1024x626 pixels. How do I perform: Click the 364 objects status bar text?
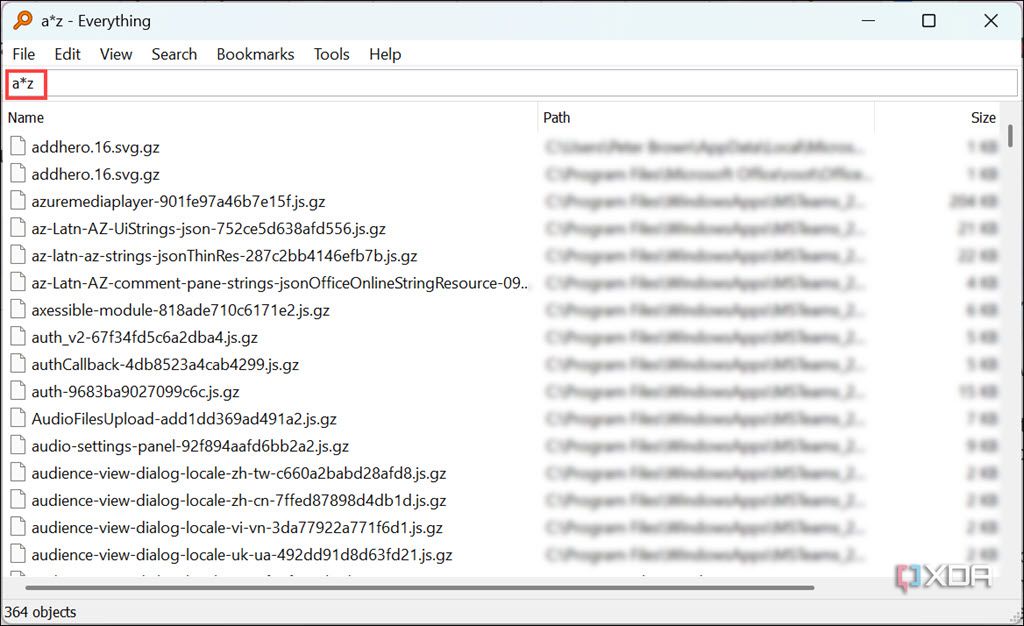click(40, 612)
